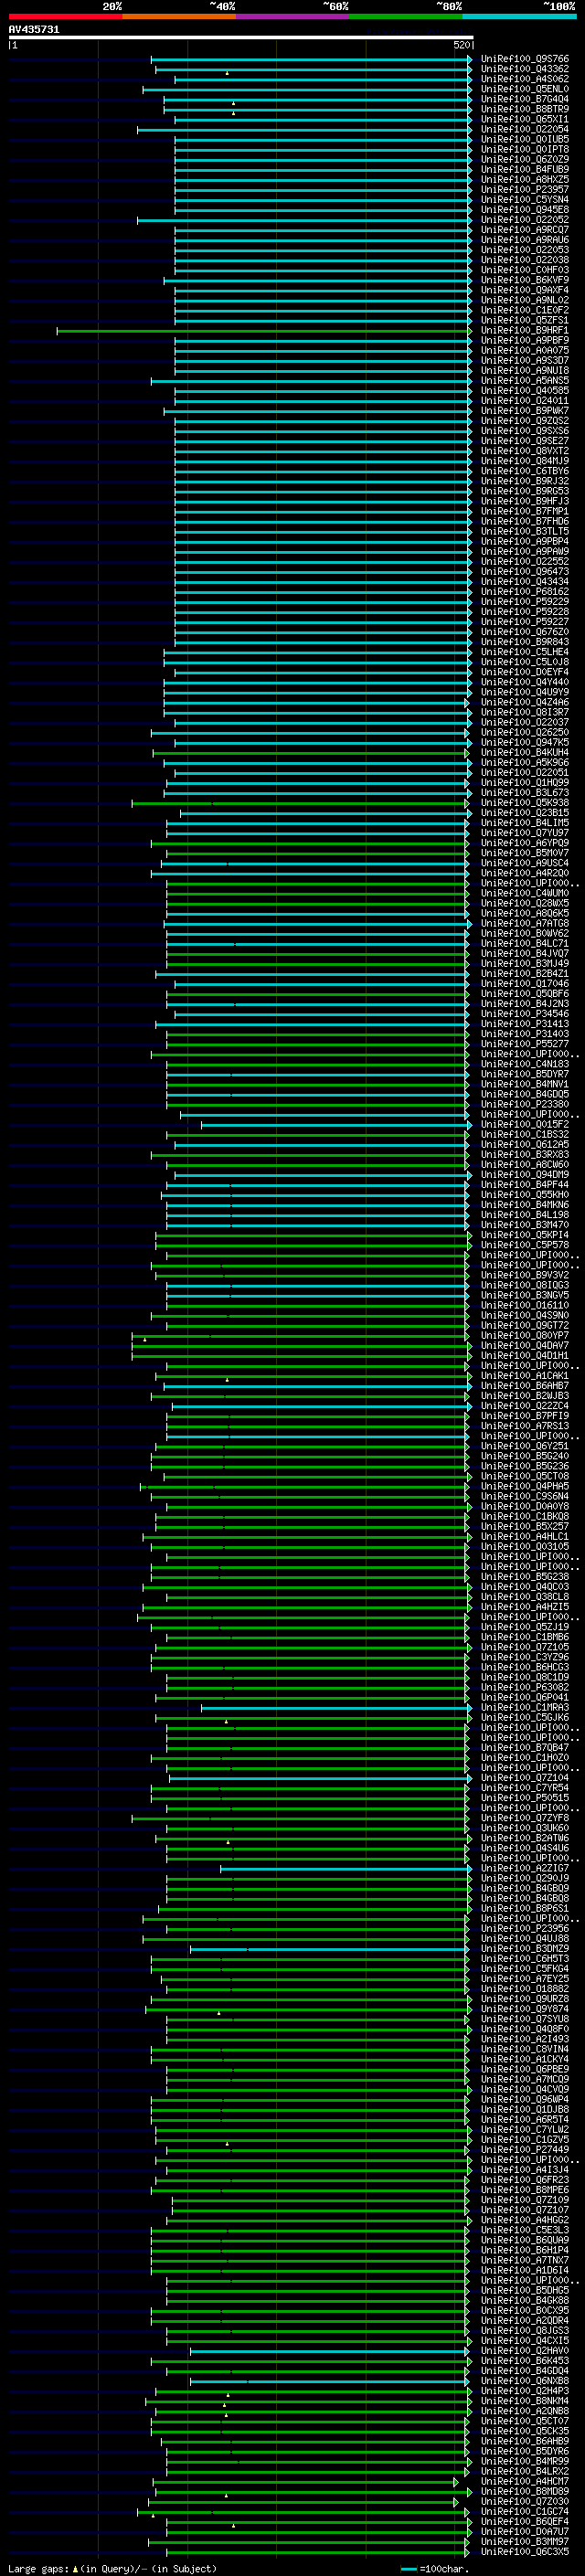The image size is (585, 2576).
Task: Select the UniRef100_A6YPQ9 label
Action: pyautogui.click(x=524, y=843)
